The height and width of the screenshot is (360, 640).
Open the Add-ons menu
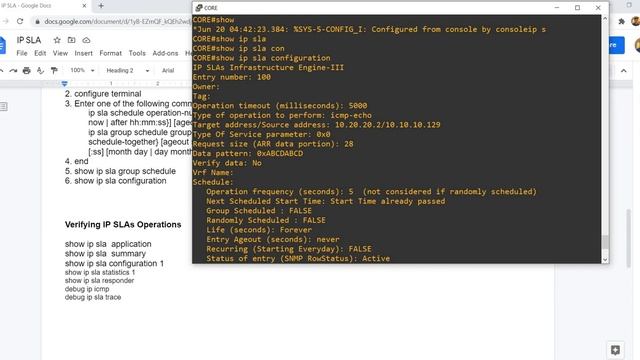(165, 53)
